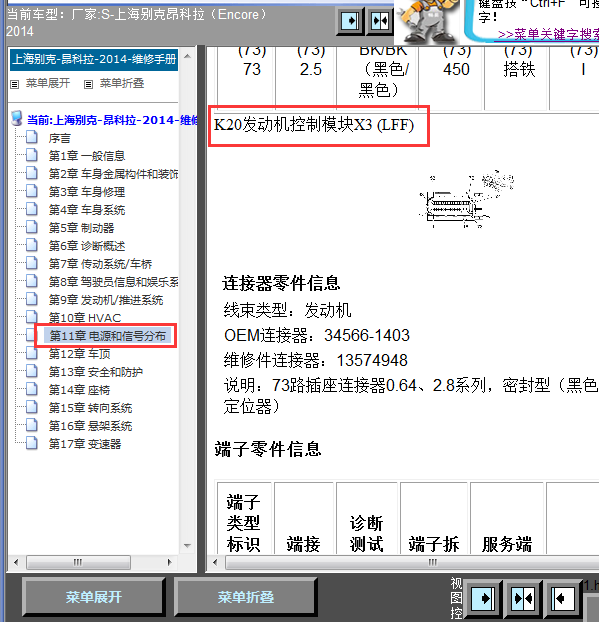Click the top split-view double arrow icon
Image resolution: width=599 pixels, height=622 pixels.
(x=379, y=21)
